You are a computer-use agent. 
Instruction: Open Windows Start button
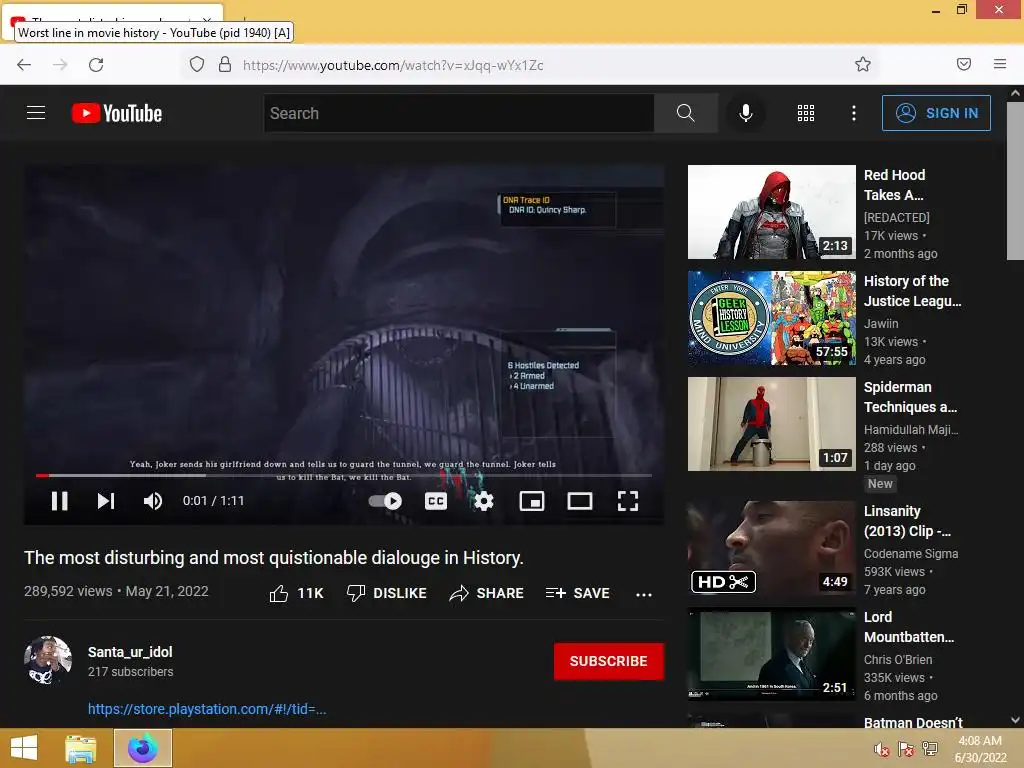pyautogui.click(x=24, y=748)
